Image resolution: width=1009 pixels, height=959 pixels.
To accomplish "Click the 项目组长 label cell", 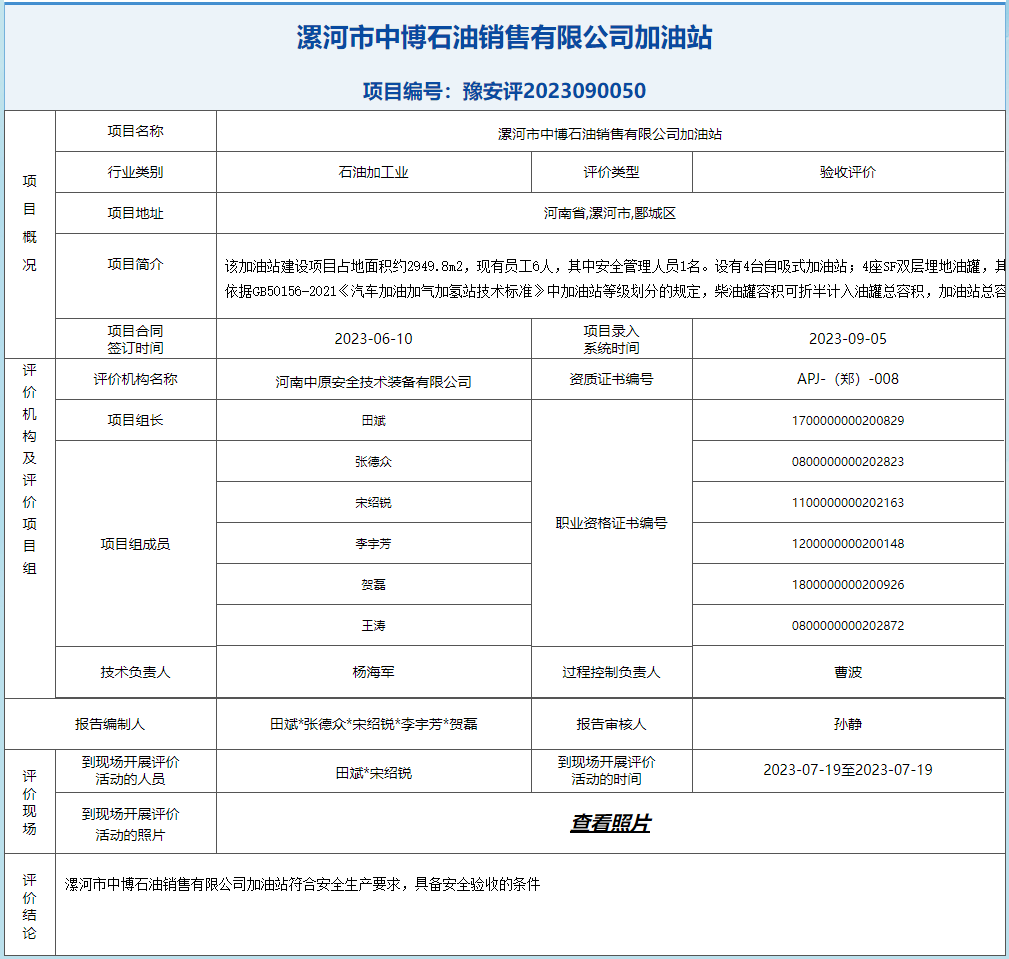I will (x=135, y=420).
